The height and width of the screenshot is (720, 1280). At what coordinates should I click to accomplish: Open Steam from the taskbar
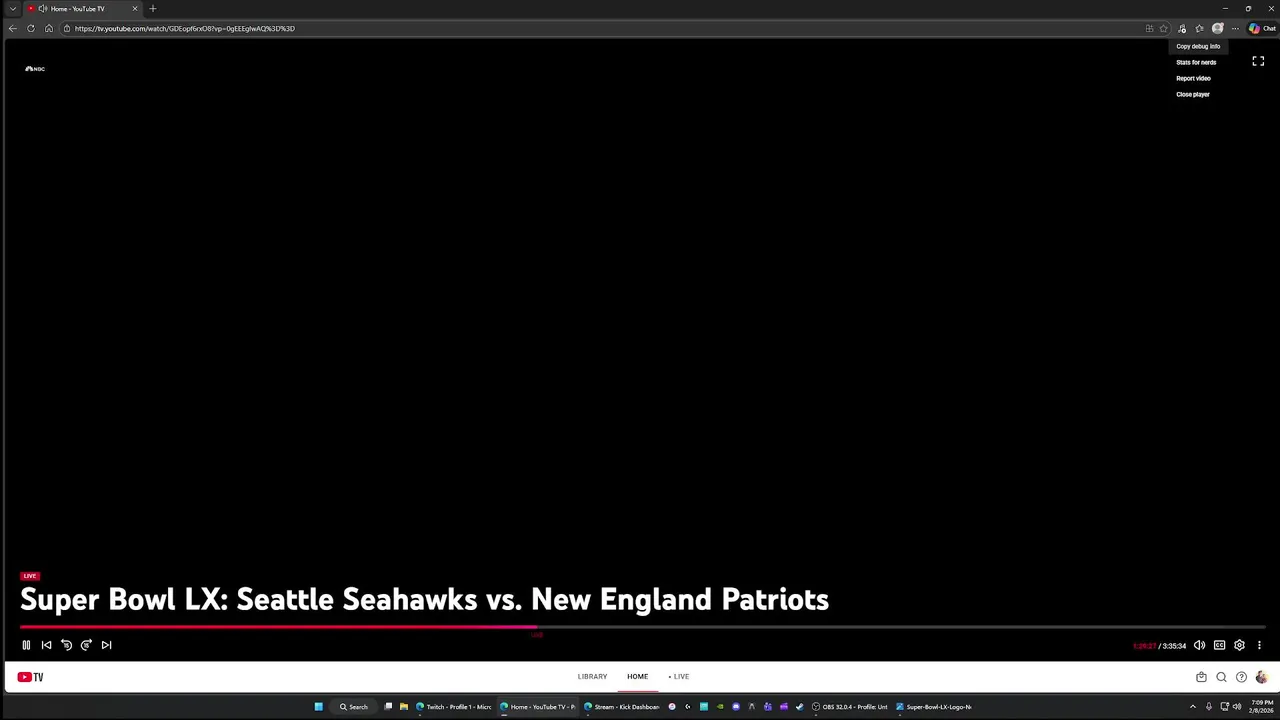(799, 707)
